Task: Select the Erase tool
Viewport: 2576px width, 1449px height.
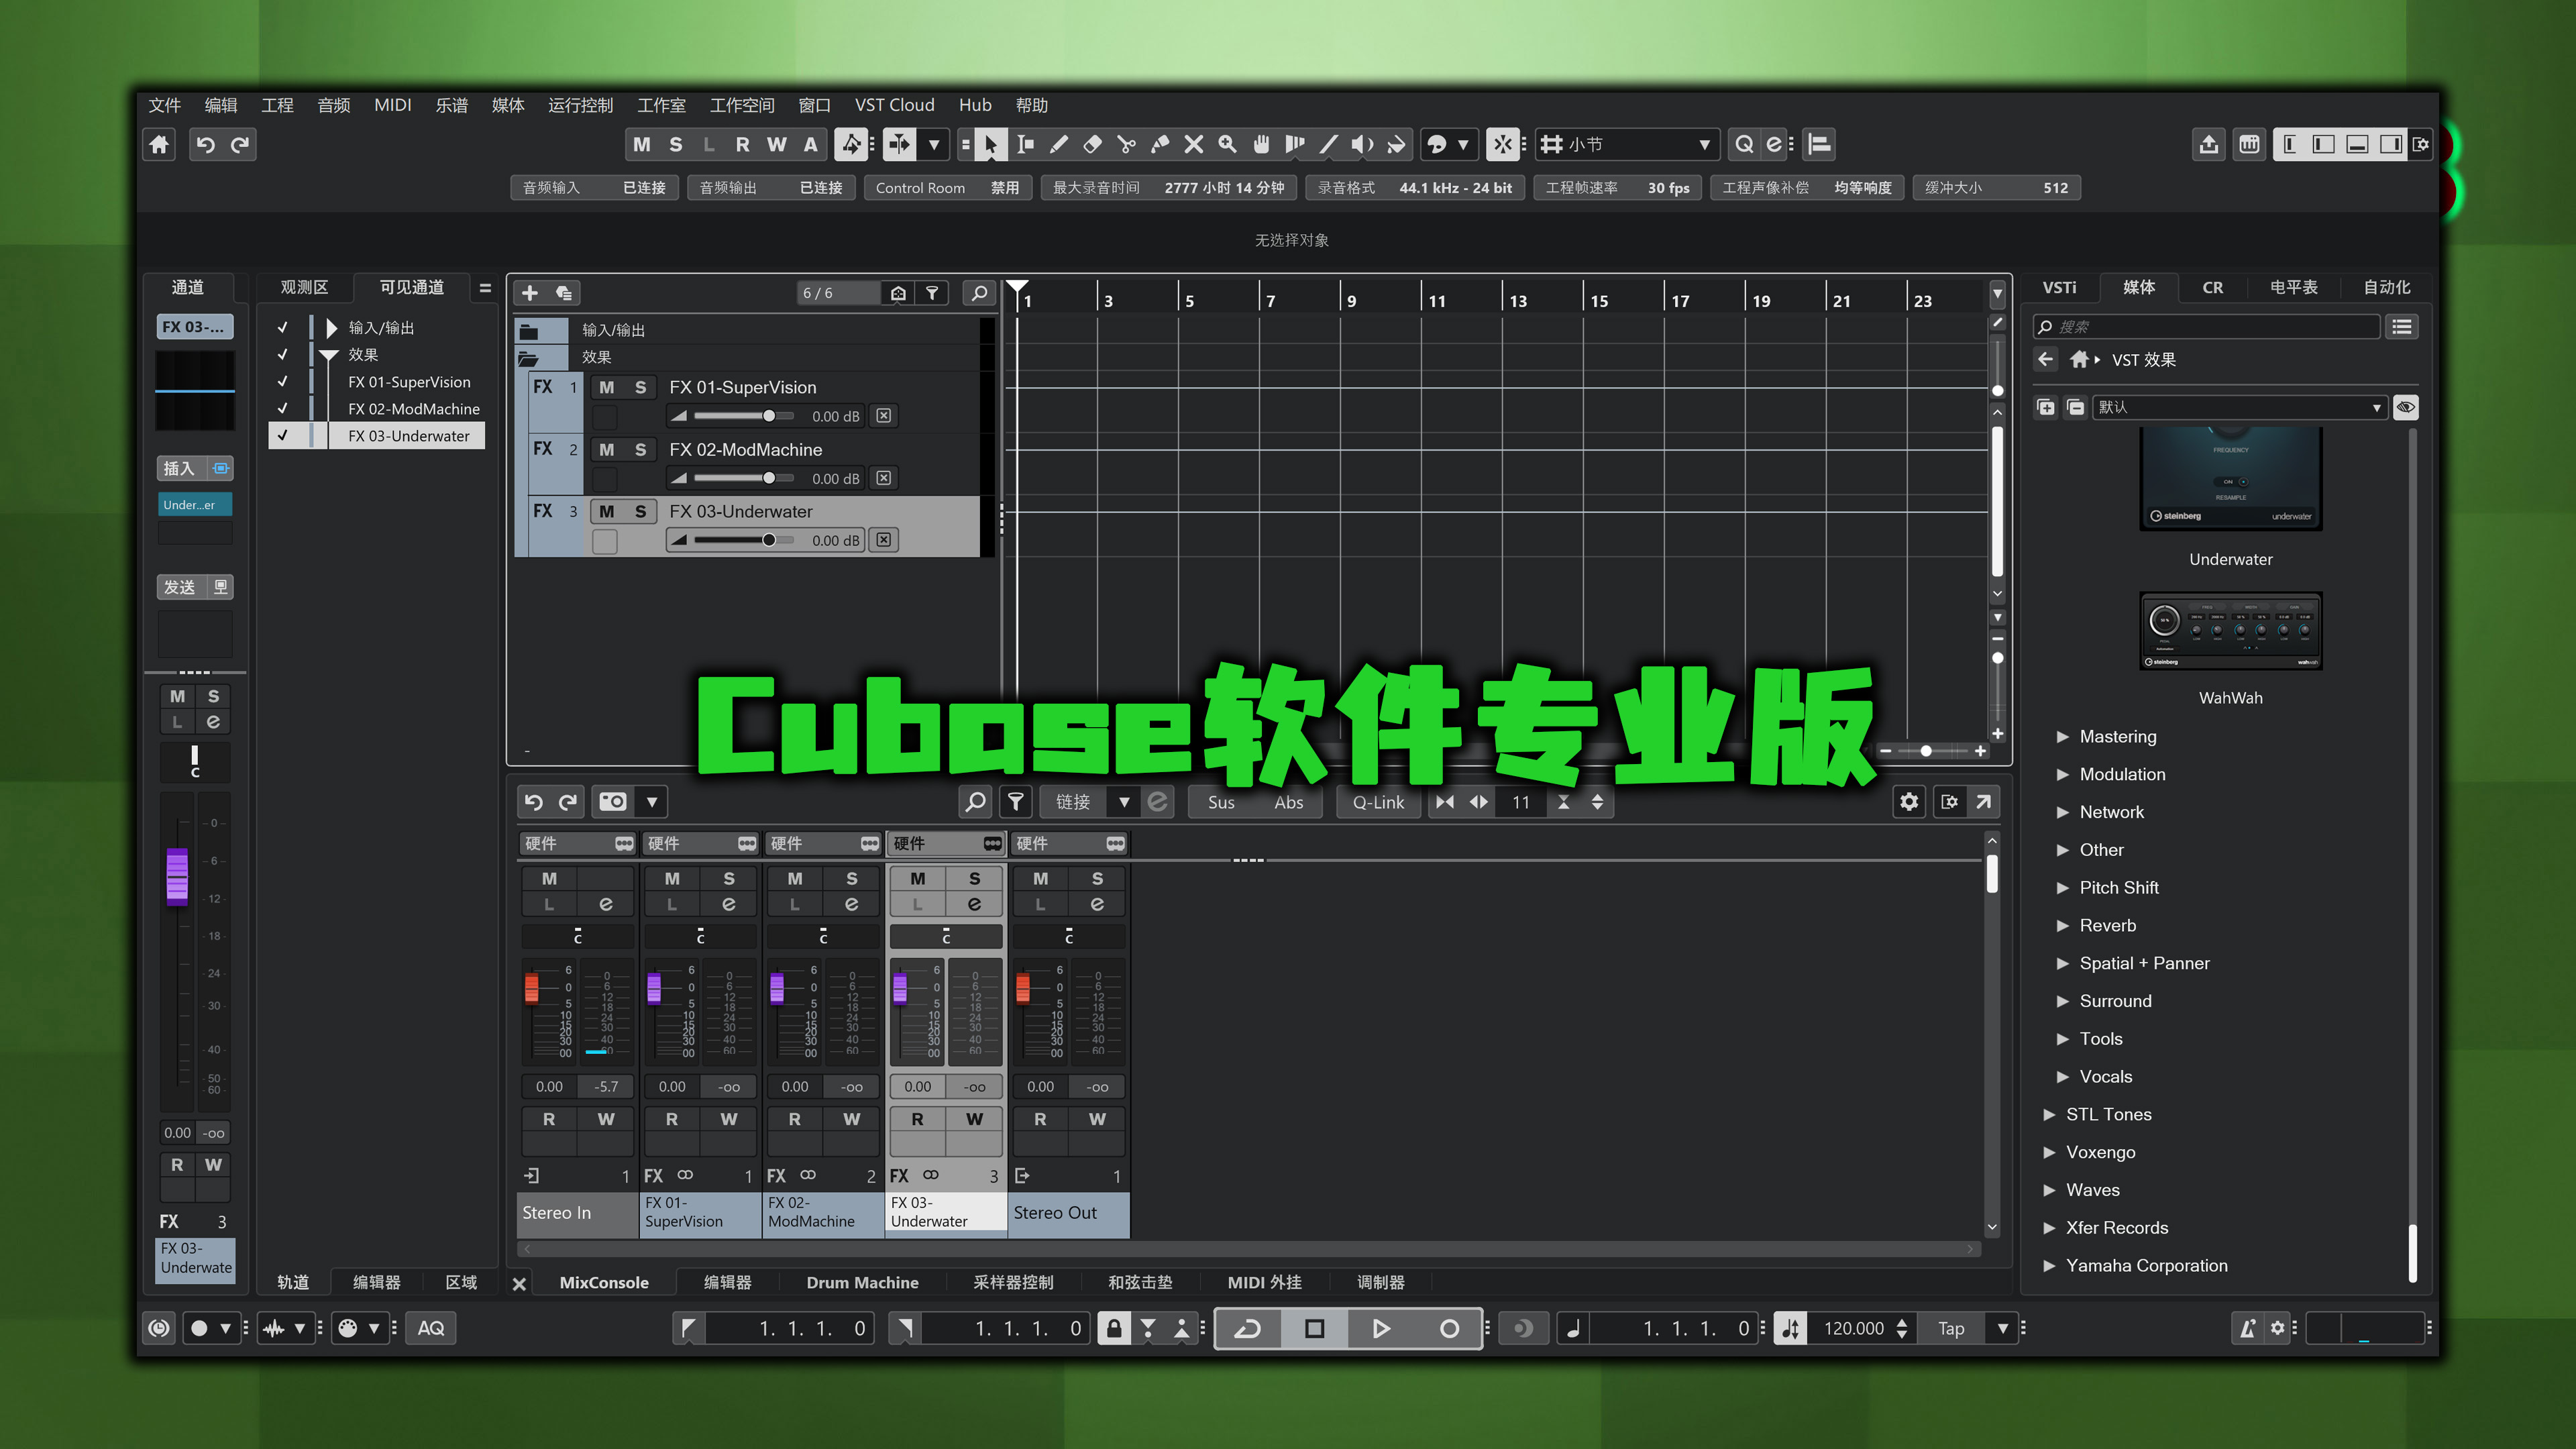Action: click(x=1092, y=144)
